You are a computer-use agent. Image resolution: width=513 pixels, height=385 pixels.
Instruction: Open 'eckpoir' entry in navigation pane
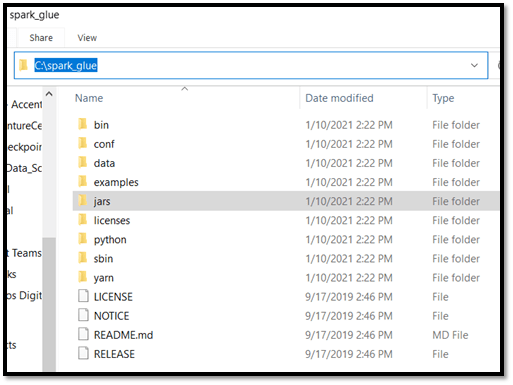click(x=25, y=147)
